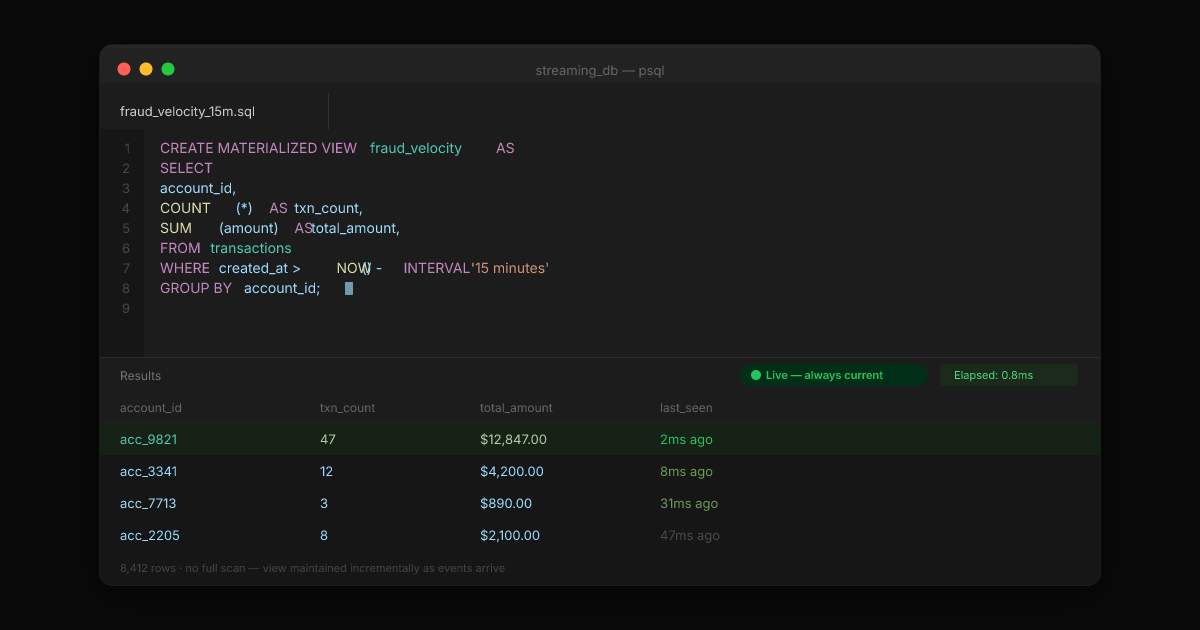Click the '47ms ago' last seen value
The image size is (1200, 630).
pyautogui.click(x=690, y=535)
